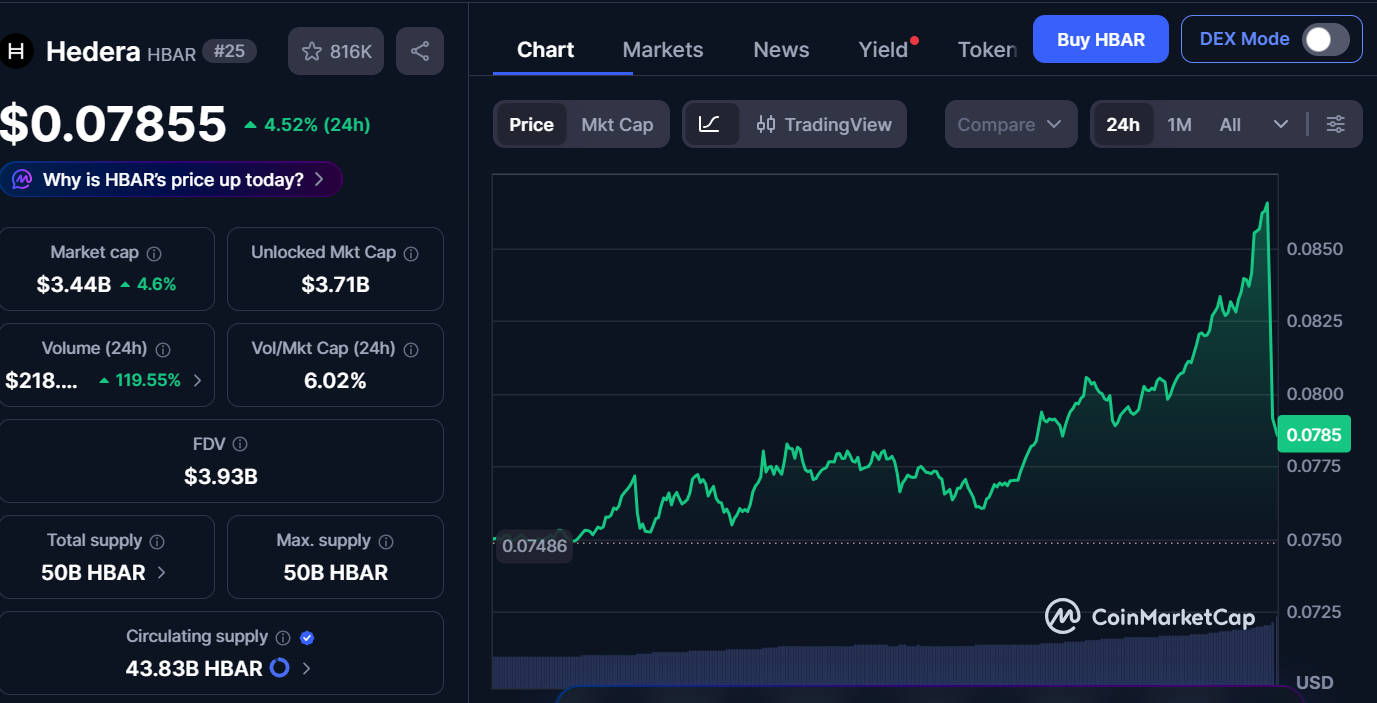Viewport: 1377px width, 703px height.
Task: Click the 6.02% Vol/Mkt Cap value
Action: (x=335, y=380)
